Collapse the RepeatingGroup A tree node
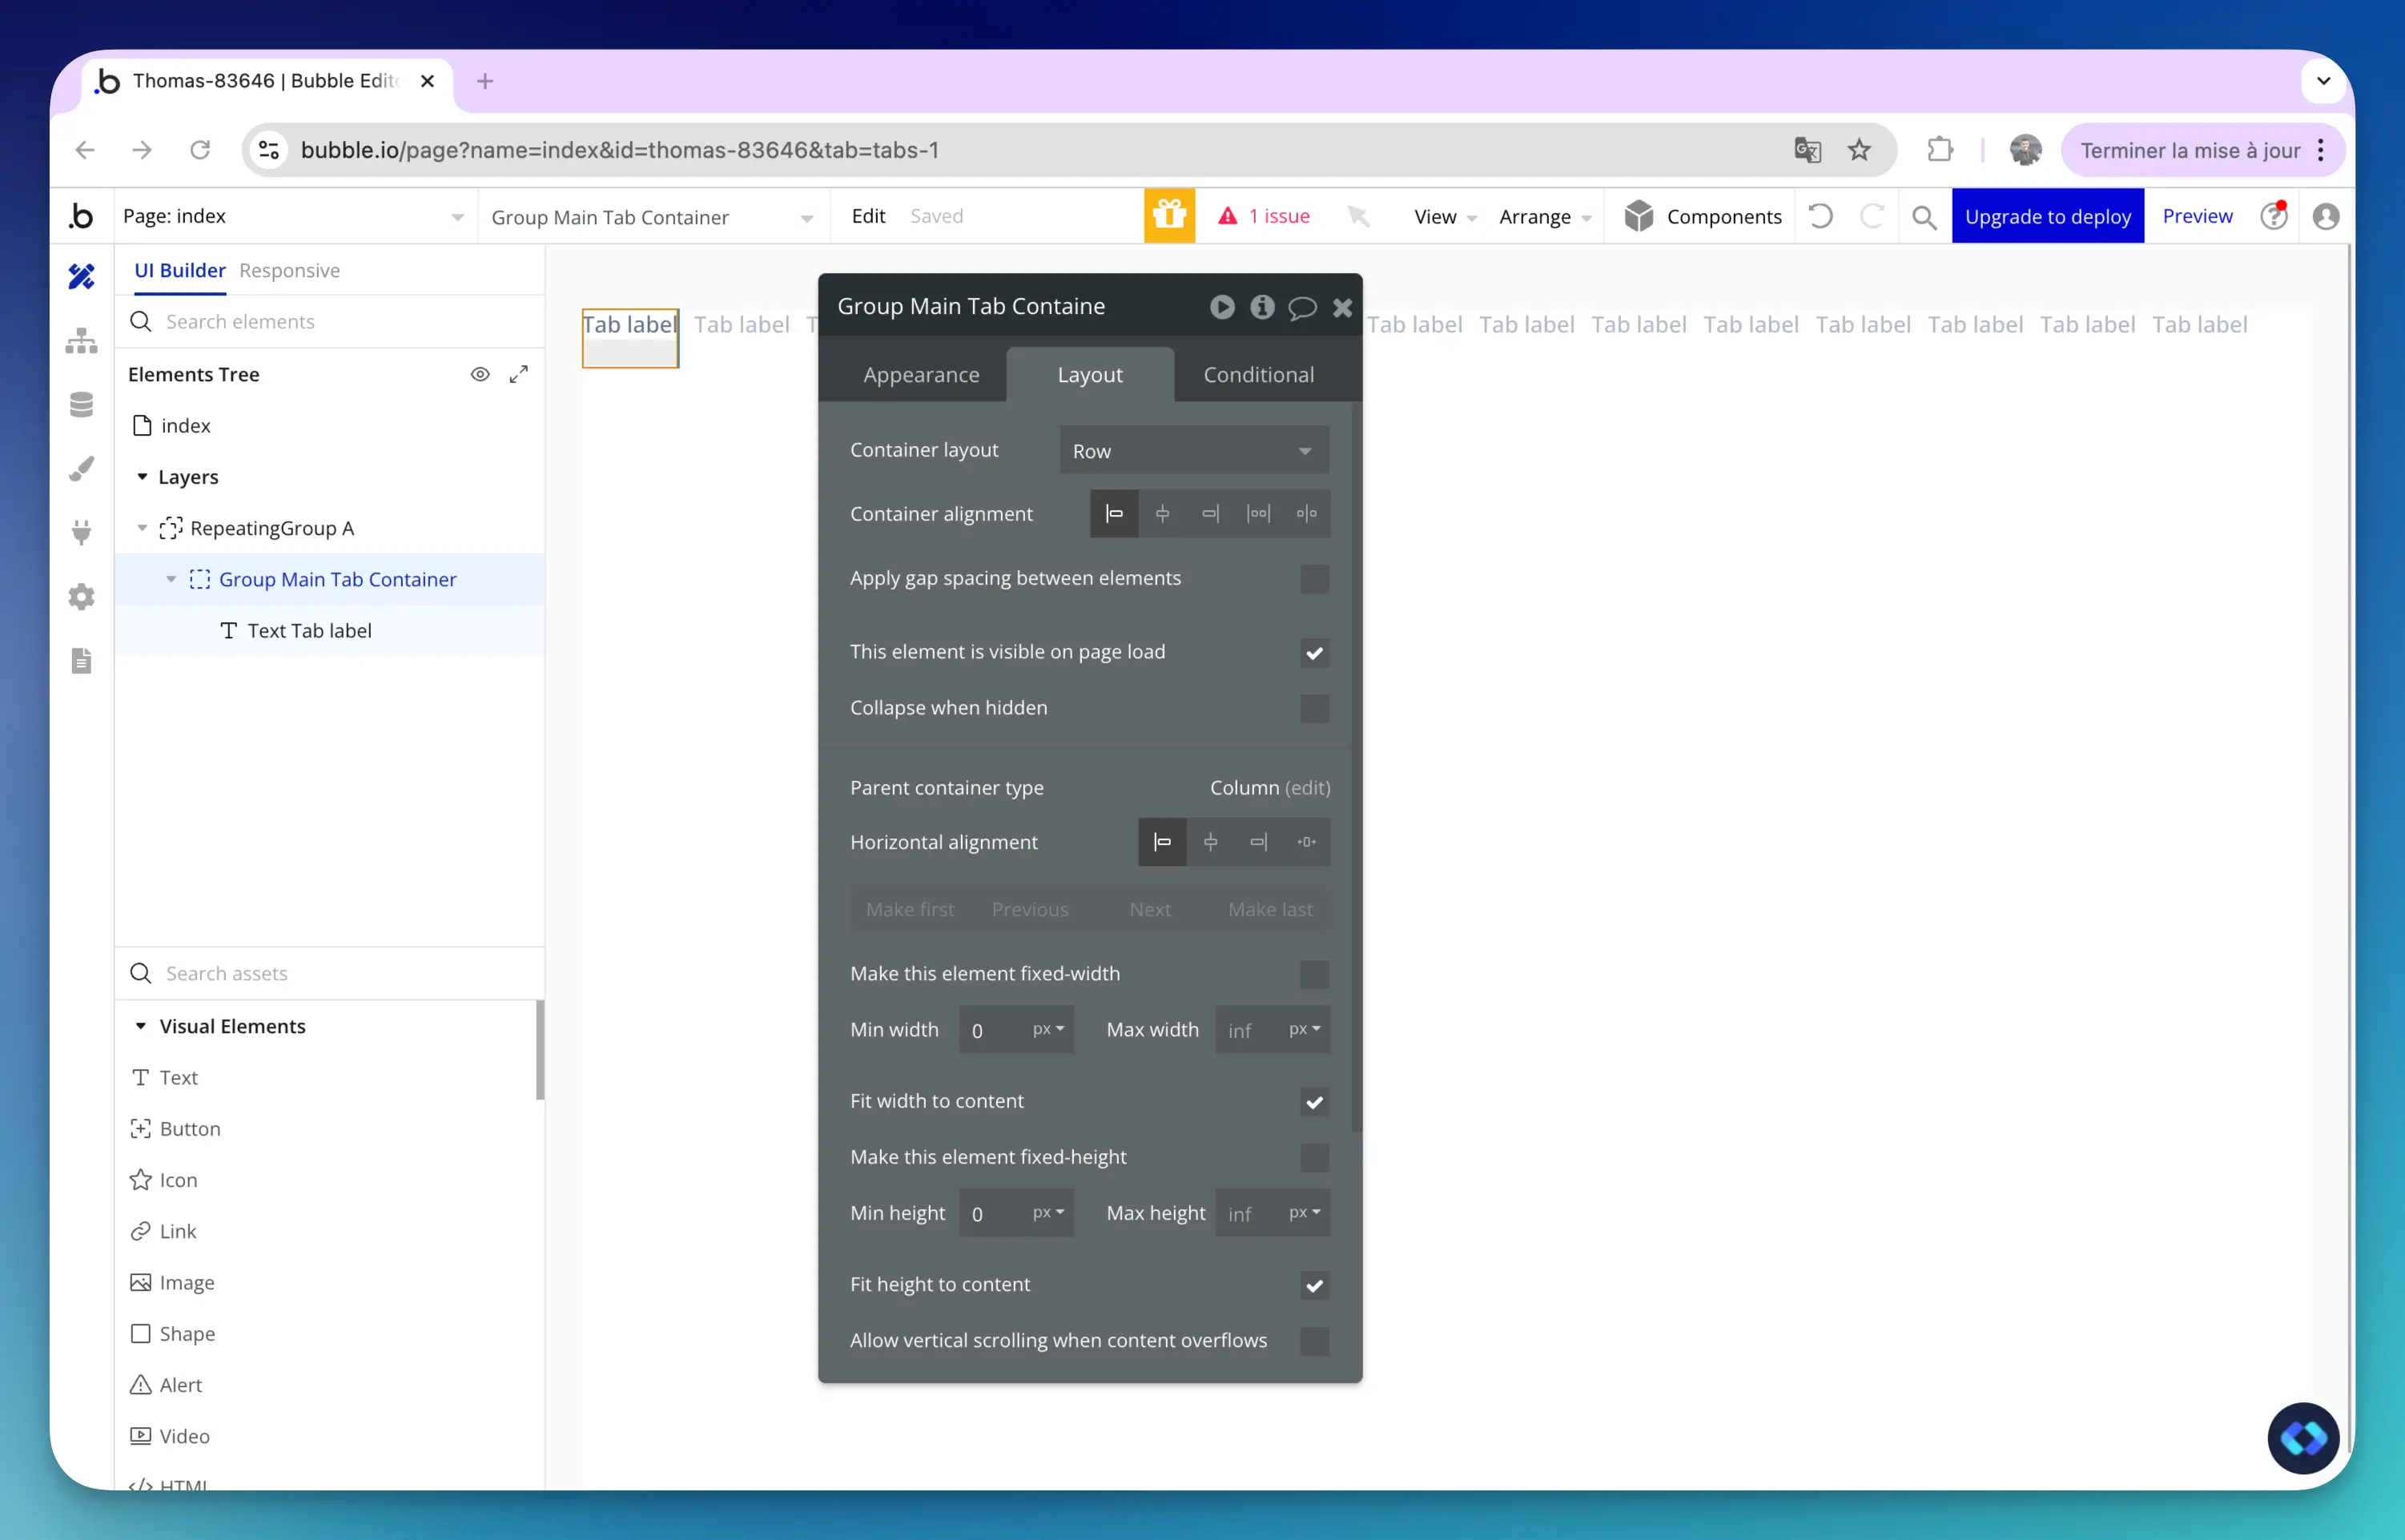2405x1540 pixels. (142, 528)
